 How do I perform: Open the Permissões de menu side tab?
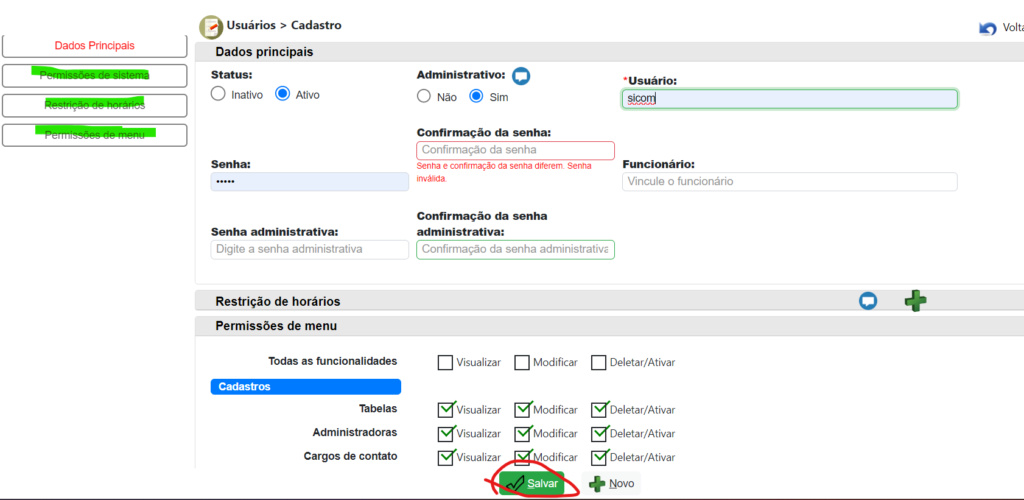tap(94, 135)
